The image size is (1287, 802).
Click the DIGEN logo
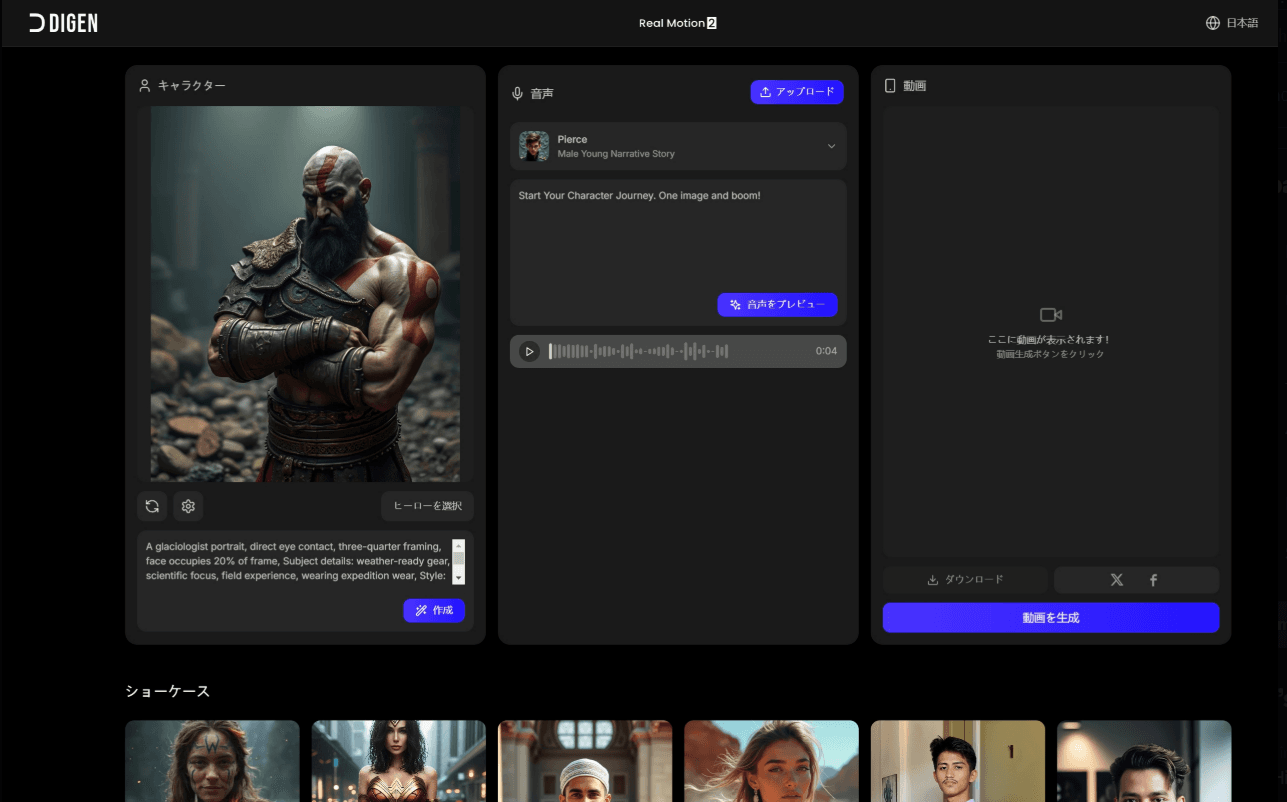click(x=63, y=23)
